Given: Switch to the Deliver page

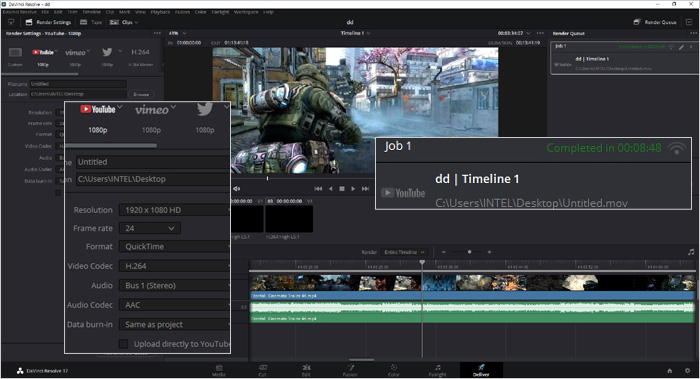Looking at the screenshot, I should 481,371.
